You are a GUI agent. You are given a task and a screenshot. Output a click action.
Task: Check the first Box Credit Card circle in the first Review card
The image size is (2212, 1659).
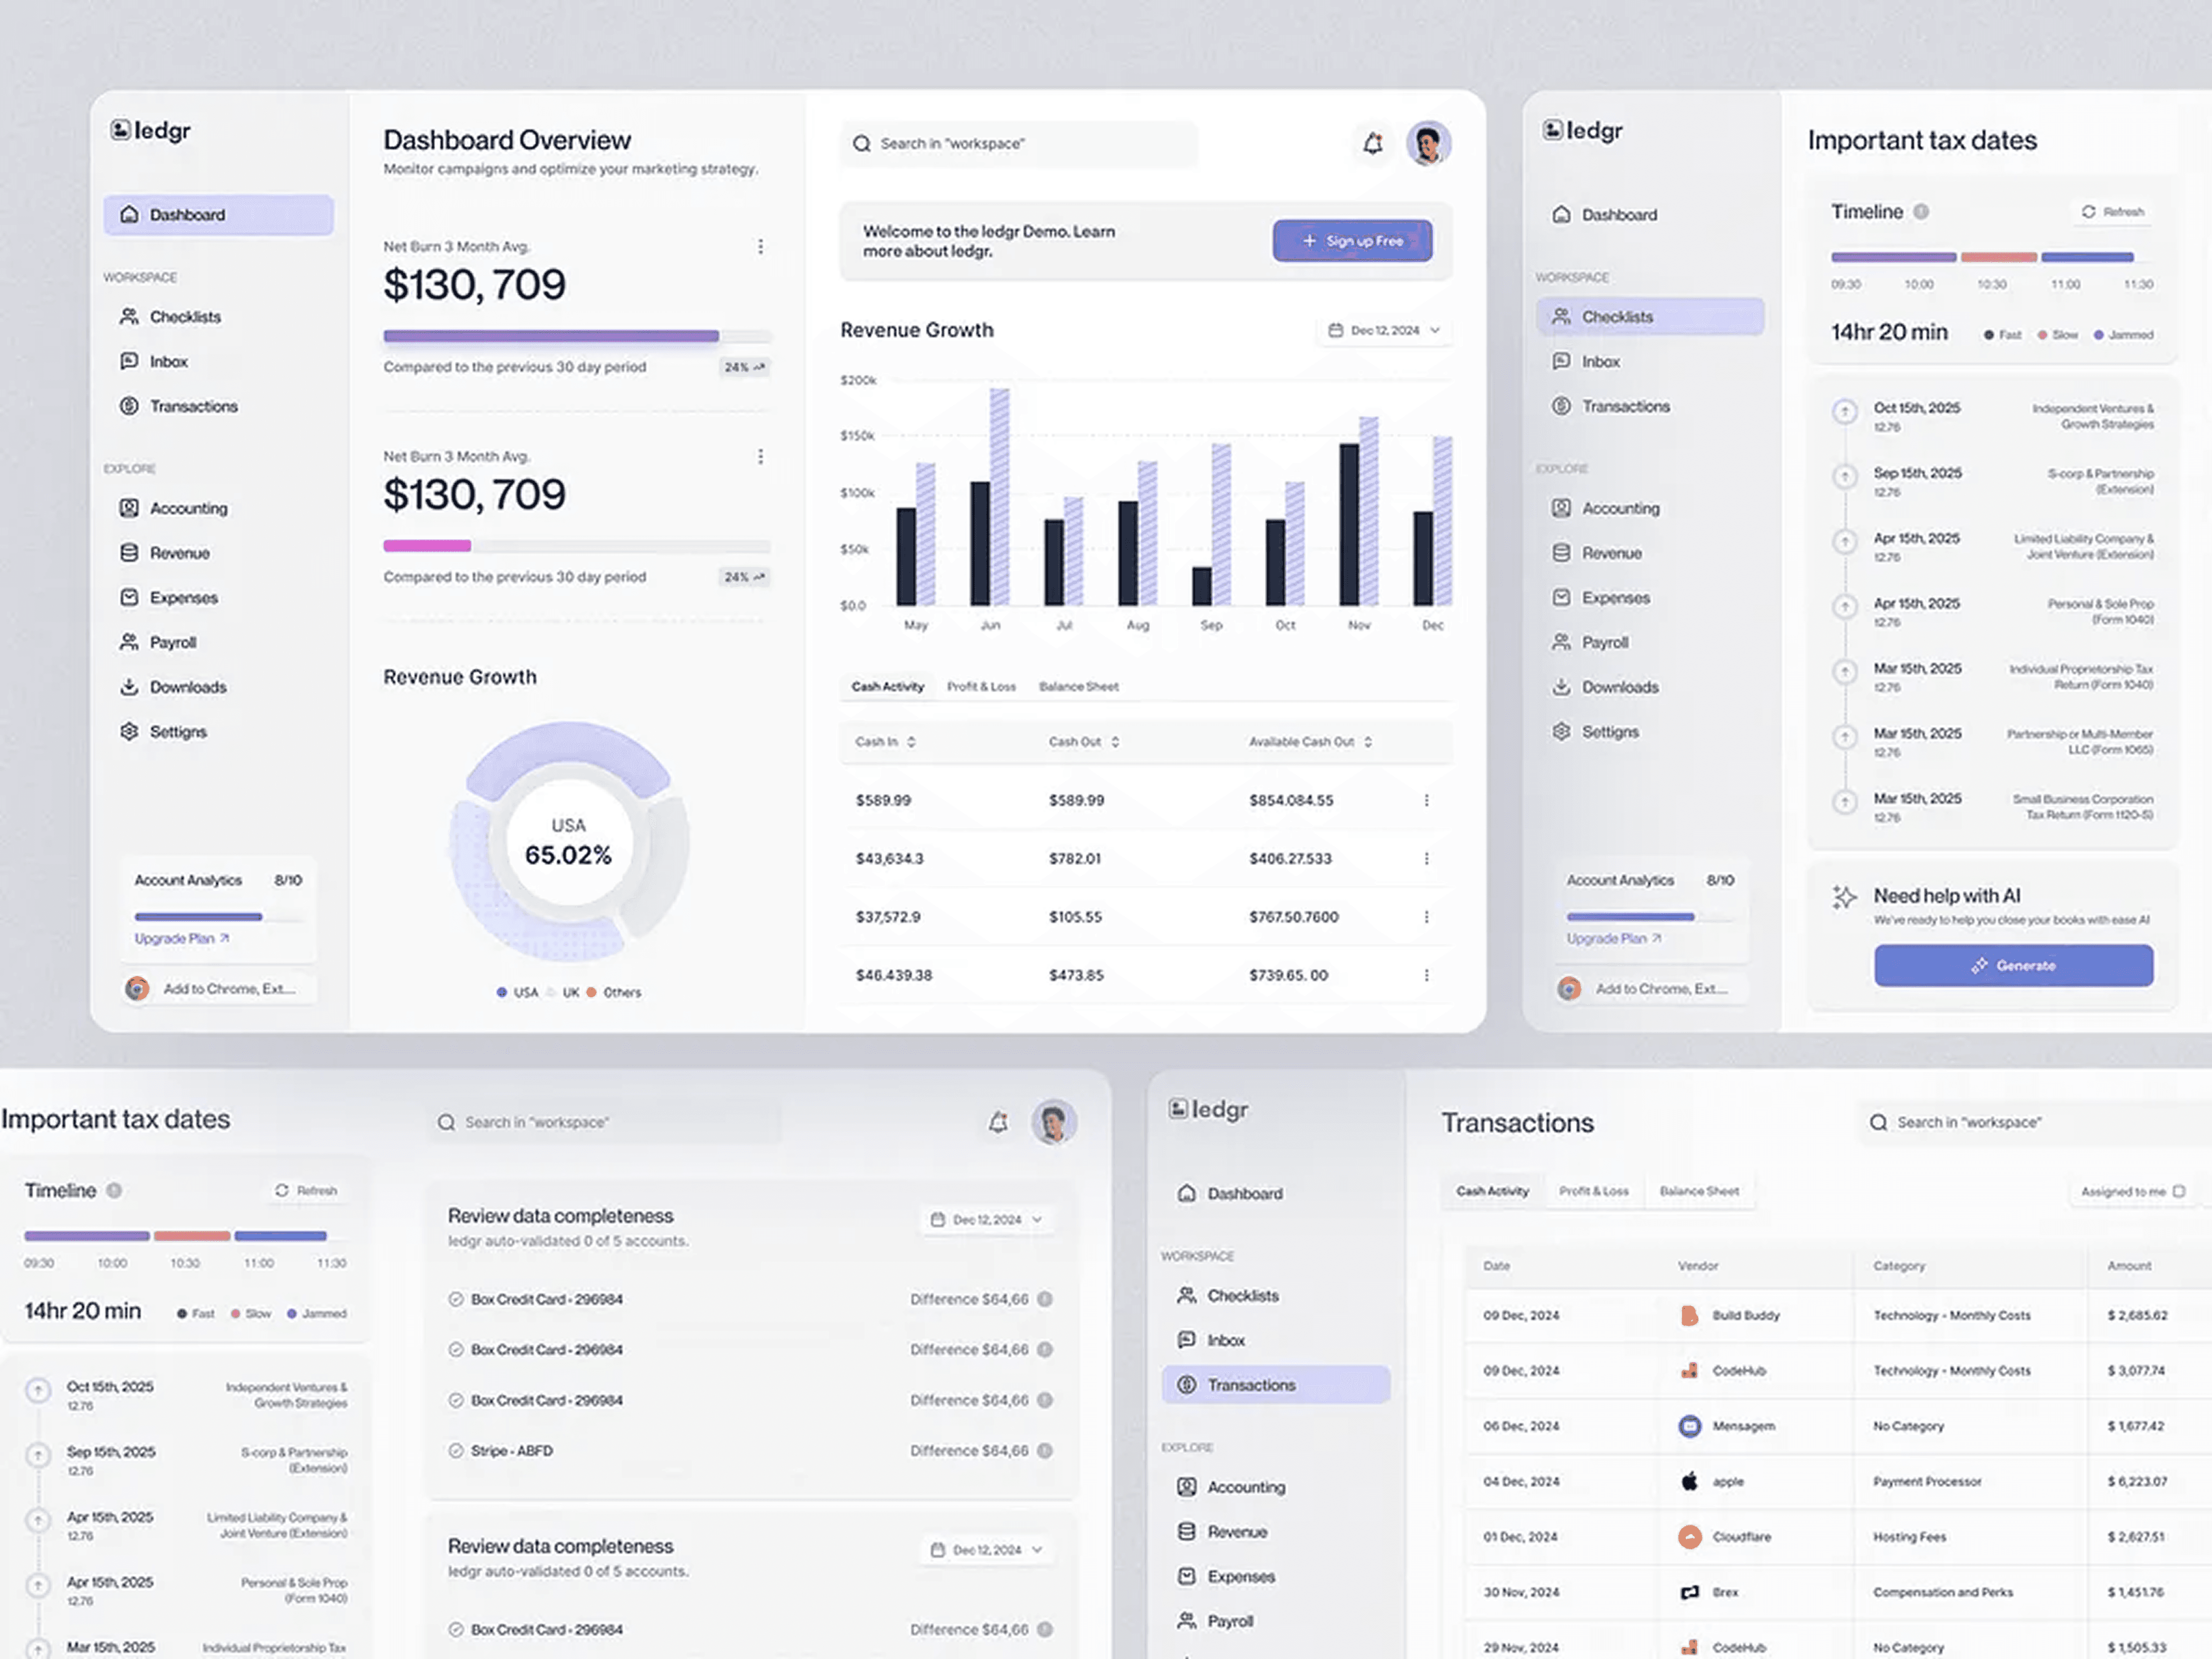(456, 1299)
